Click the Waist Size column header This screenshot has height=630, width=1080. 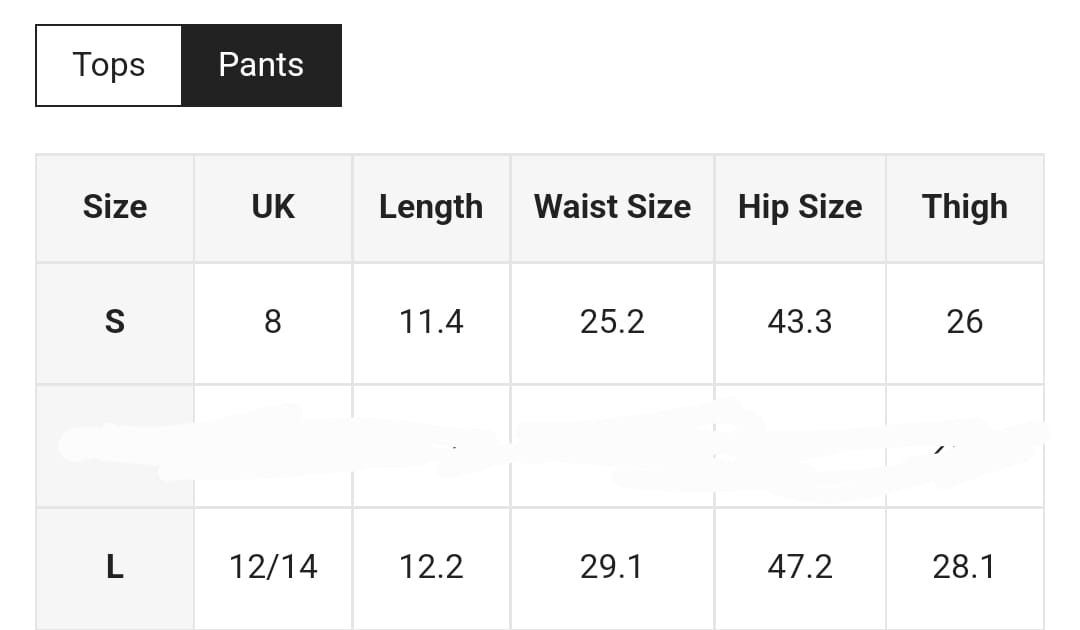pyautogui.click(x=612, y=207)
